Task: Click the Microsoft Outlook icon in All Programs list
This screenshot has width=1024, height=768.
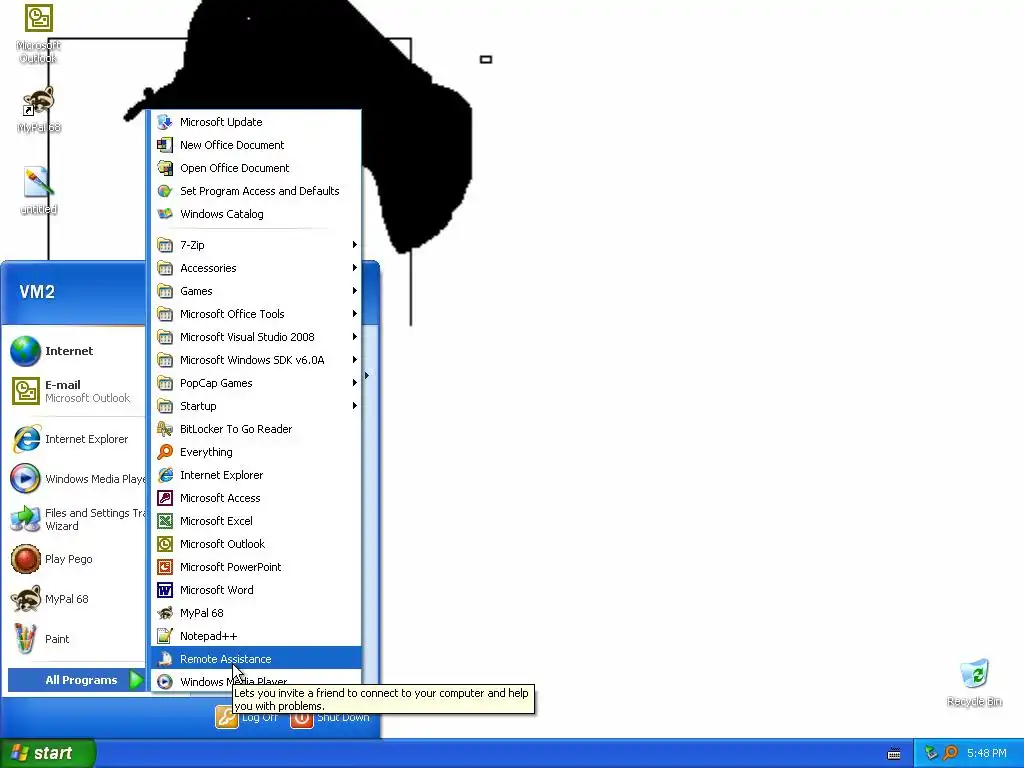Action: 165,544
